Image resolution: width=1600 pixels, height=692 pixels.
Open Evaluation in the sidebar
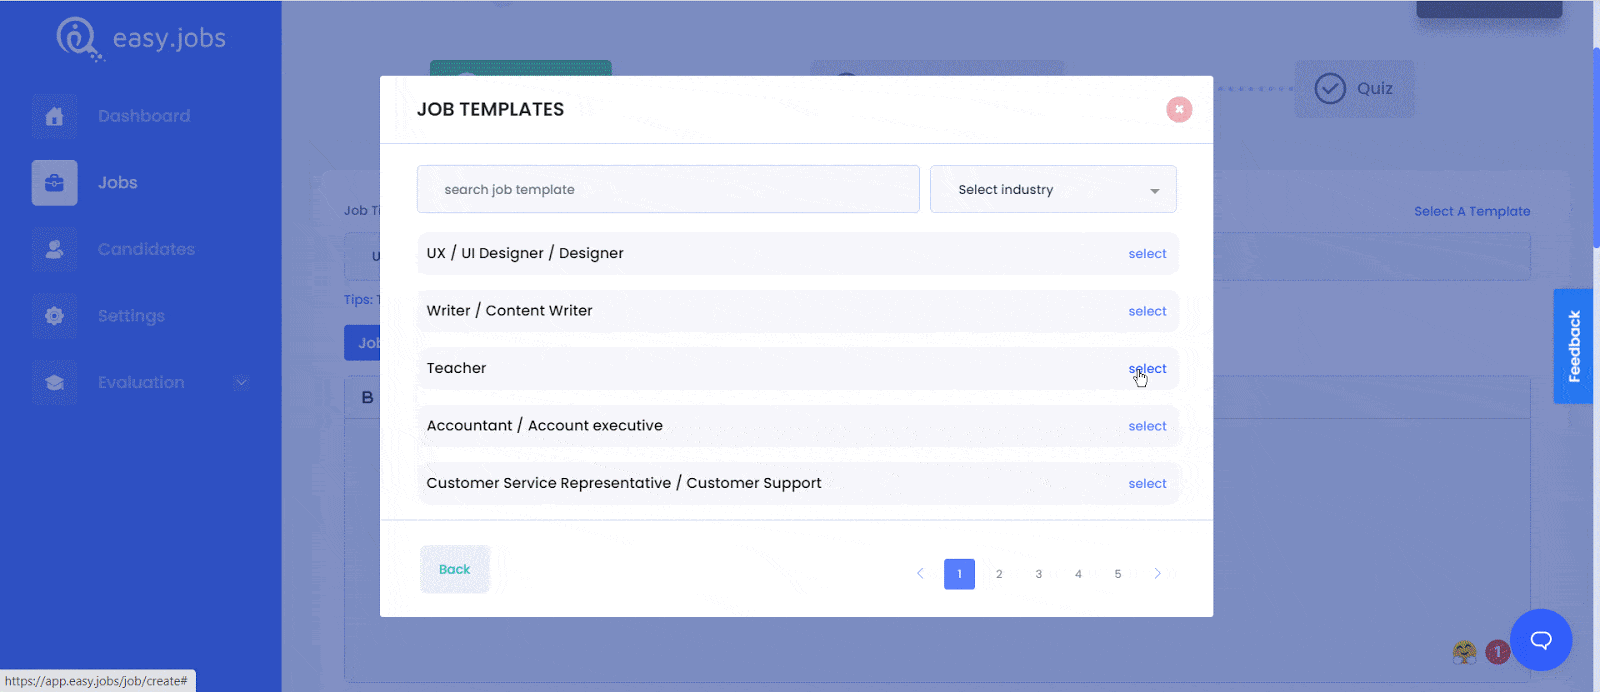pos(141,382)
